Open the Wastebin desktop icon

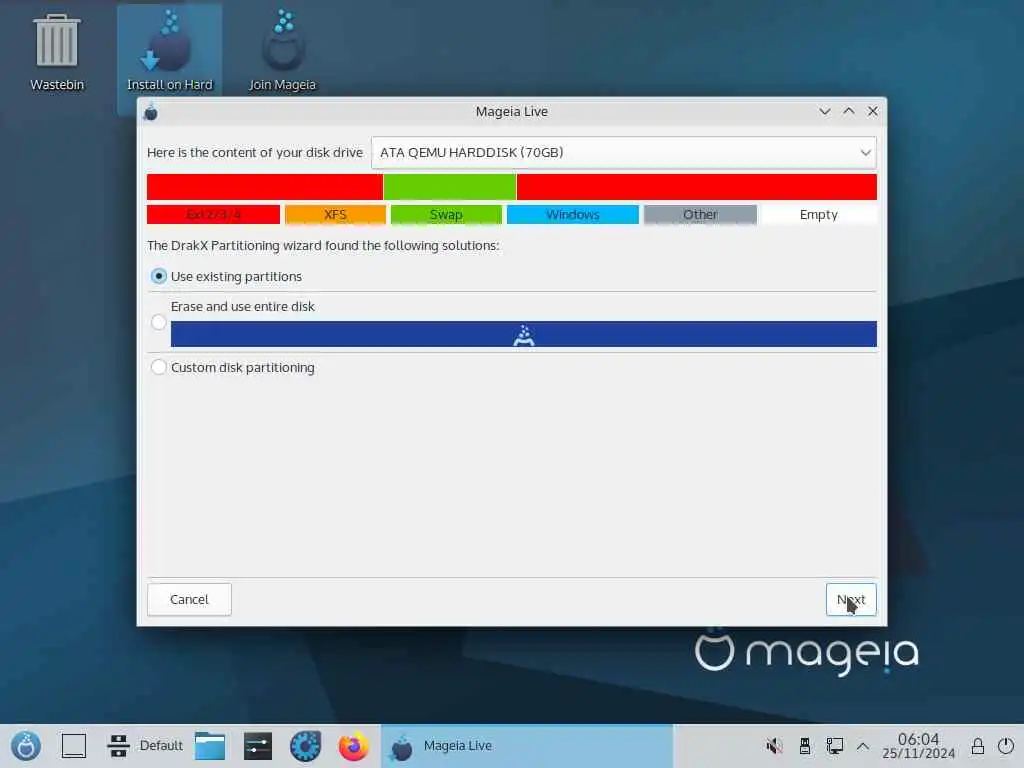click(x=57, y=54)
